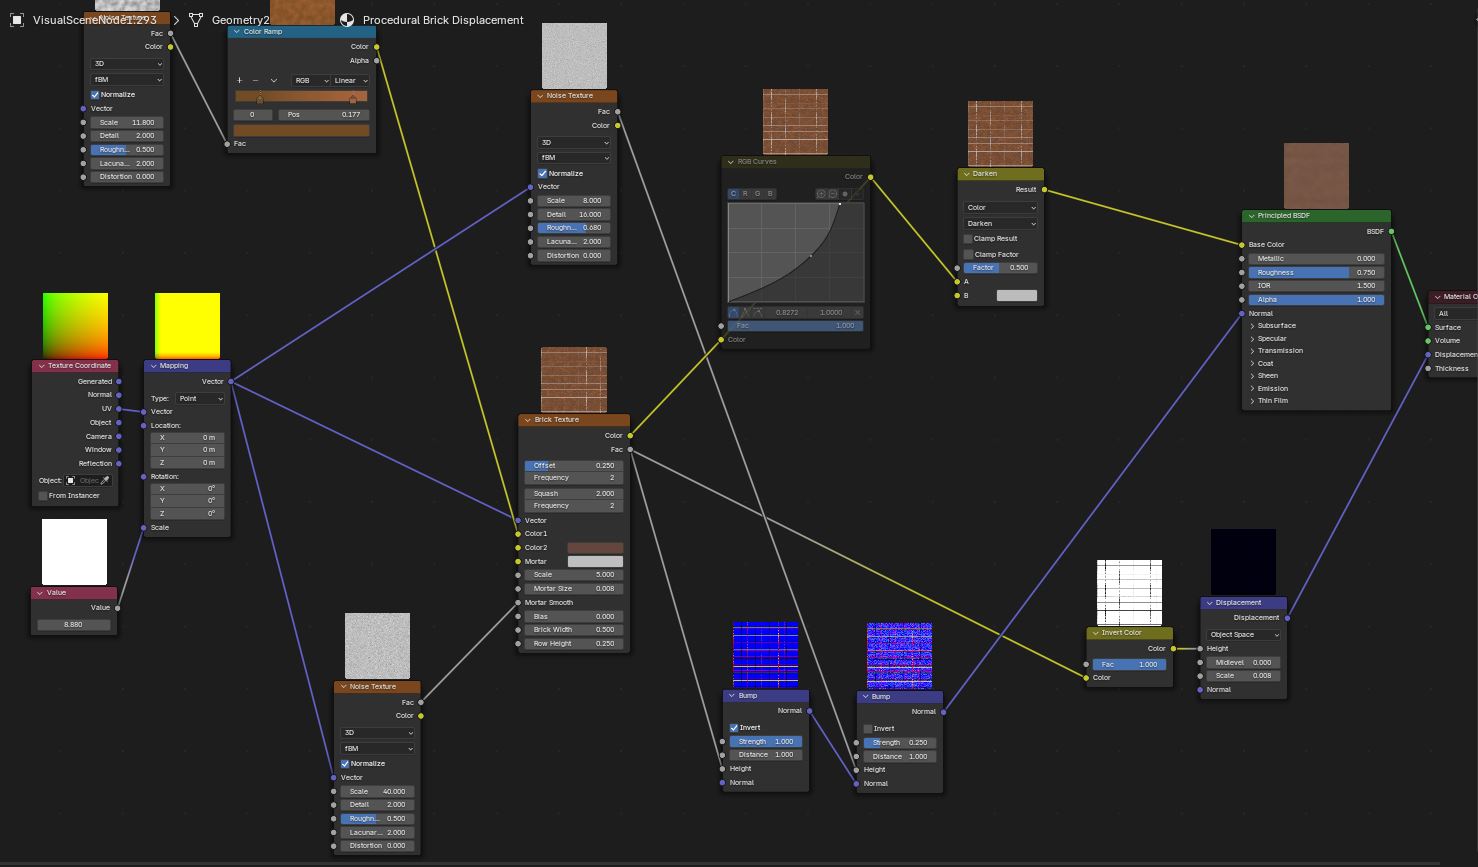Open Color Ramp interpolation Linear dropdown
The height and width of the screenshot is (867, 1478).
[x=351, y=80]
